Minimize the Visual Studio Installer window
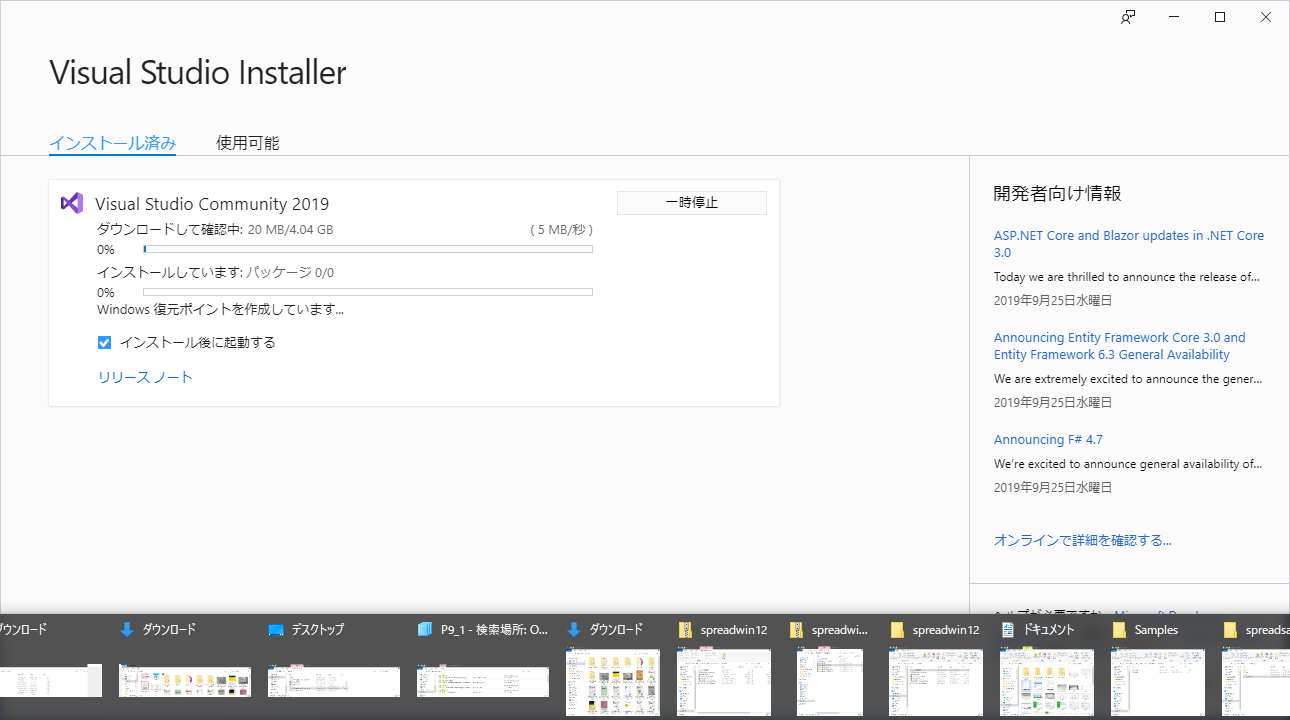 coord(1174,17)
